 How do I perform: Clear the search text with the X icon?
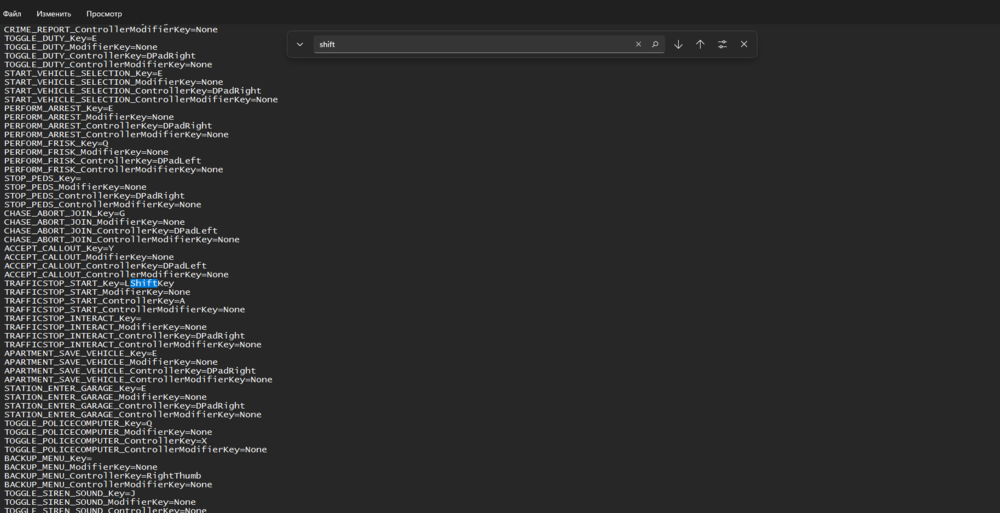pyautogui.click(x=638, y=44)
